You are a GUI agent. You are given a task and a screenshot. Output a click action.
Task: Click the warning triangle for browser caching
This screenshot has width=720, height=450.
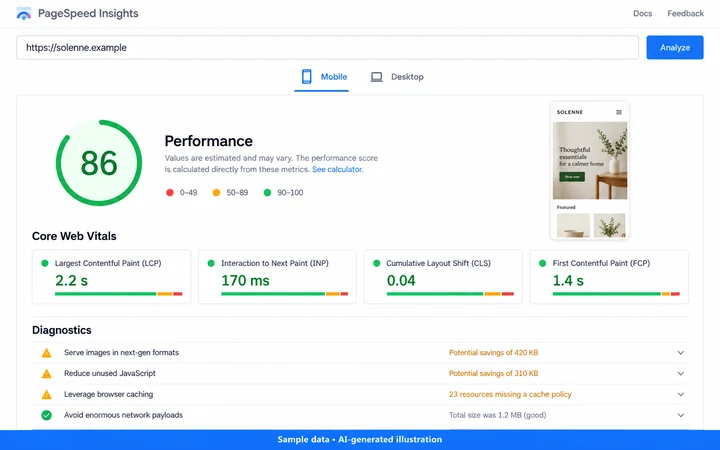click(46, 394)
